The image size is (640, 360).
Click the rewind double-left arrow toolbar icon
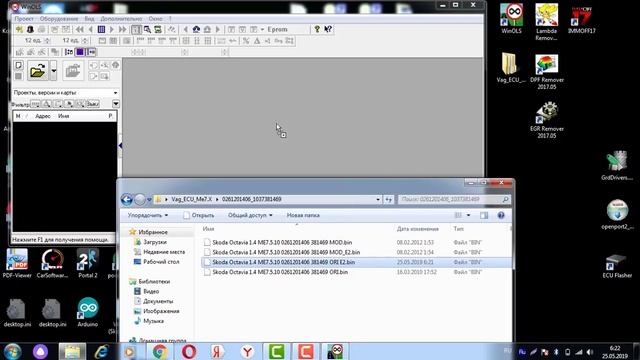tap(80, 29)
